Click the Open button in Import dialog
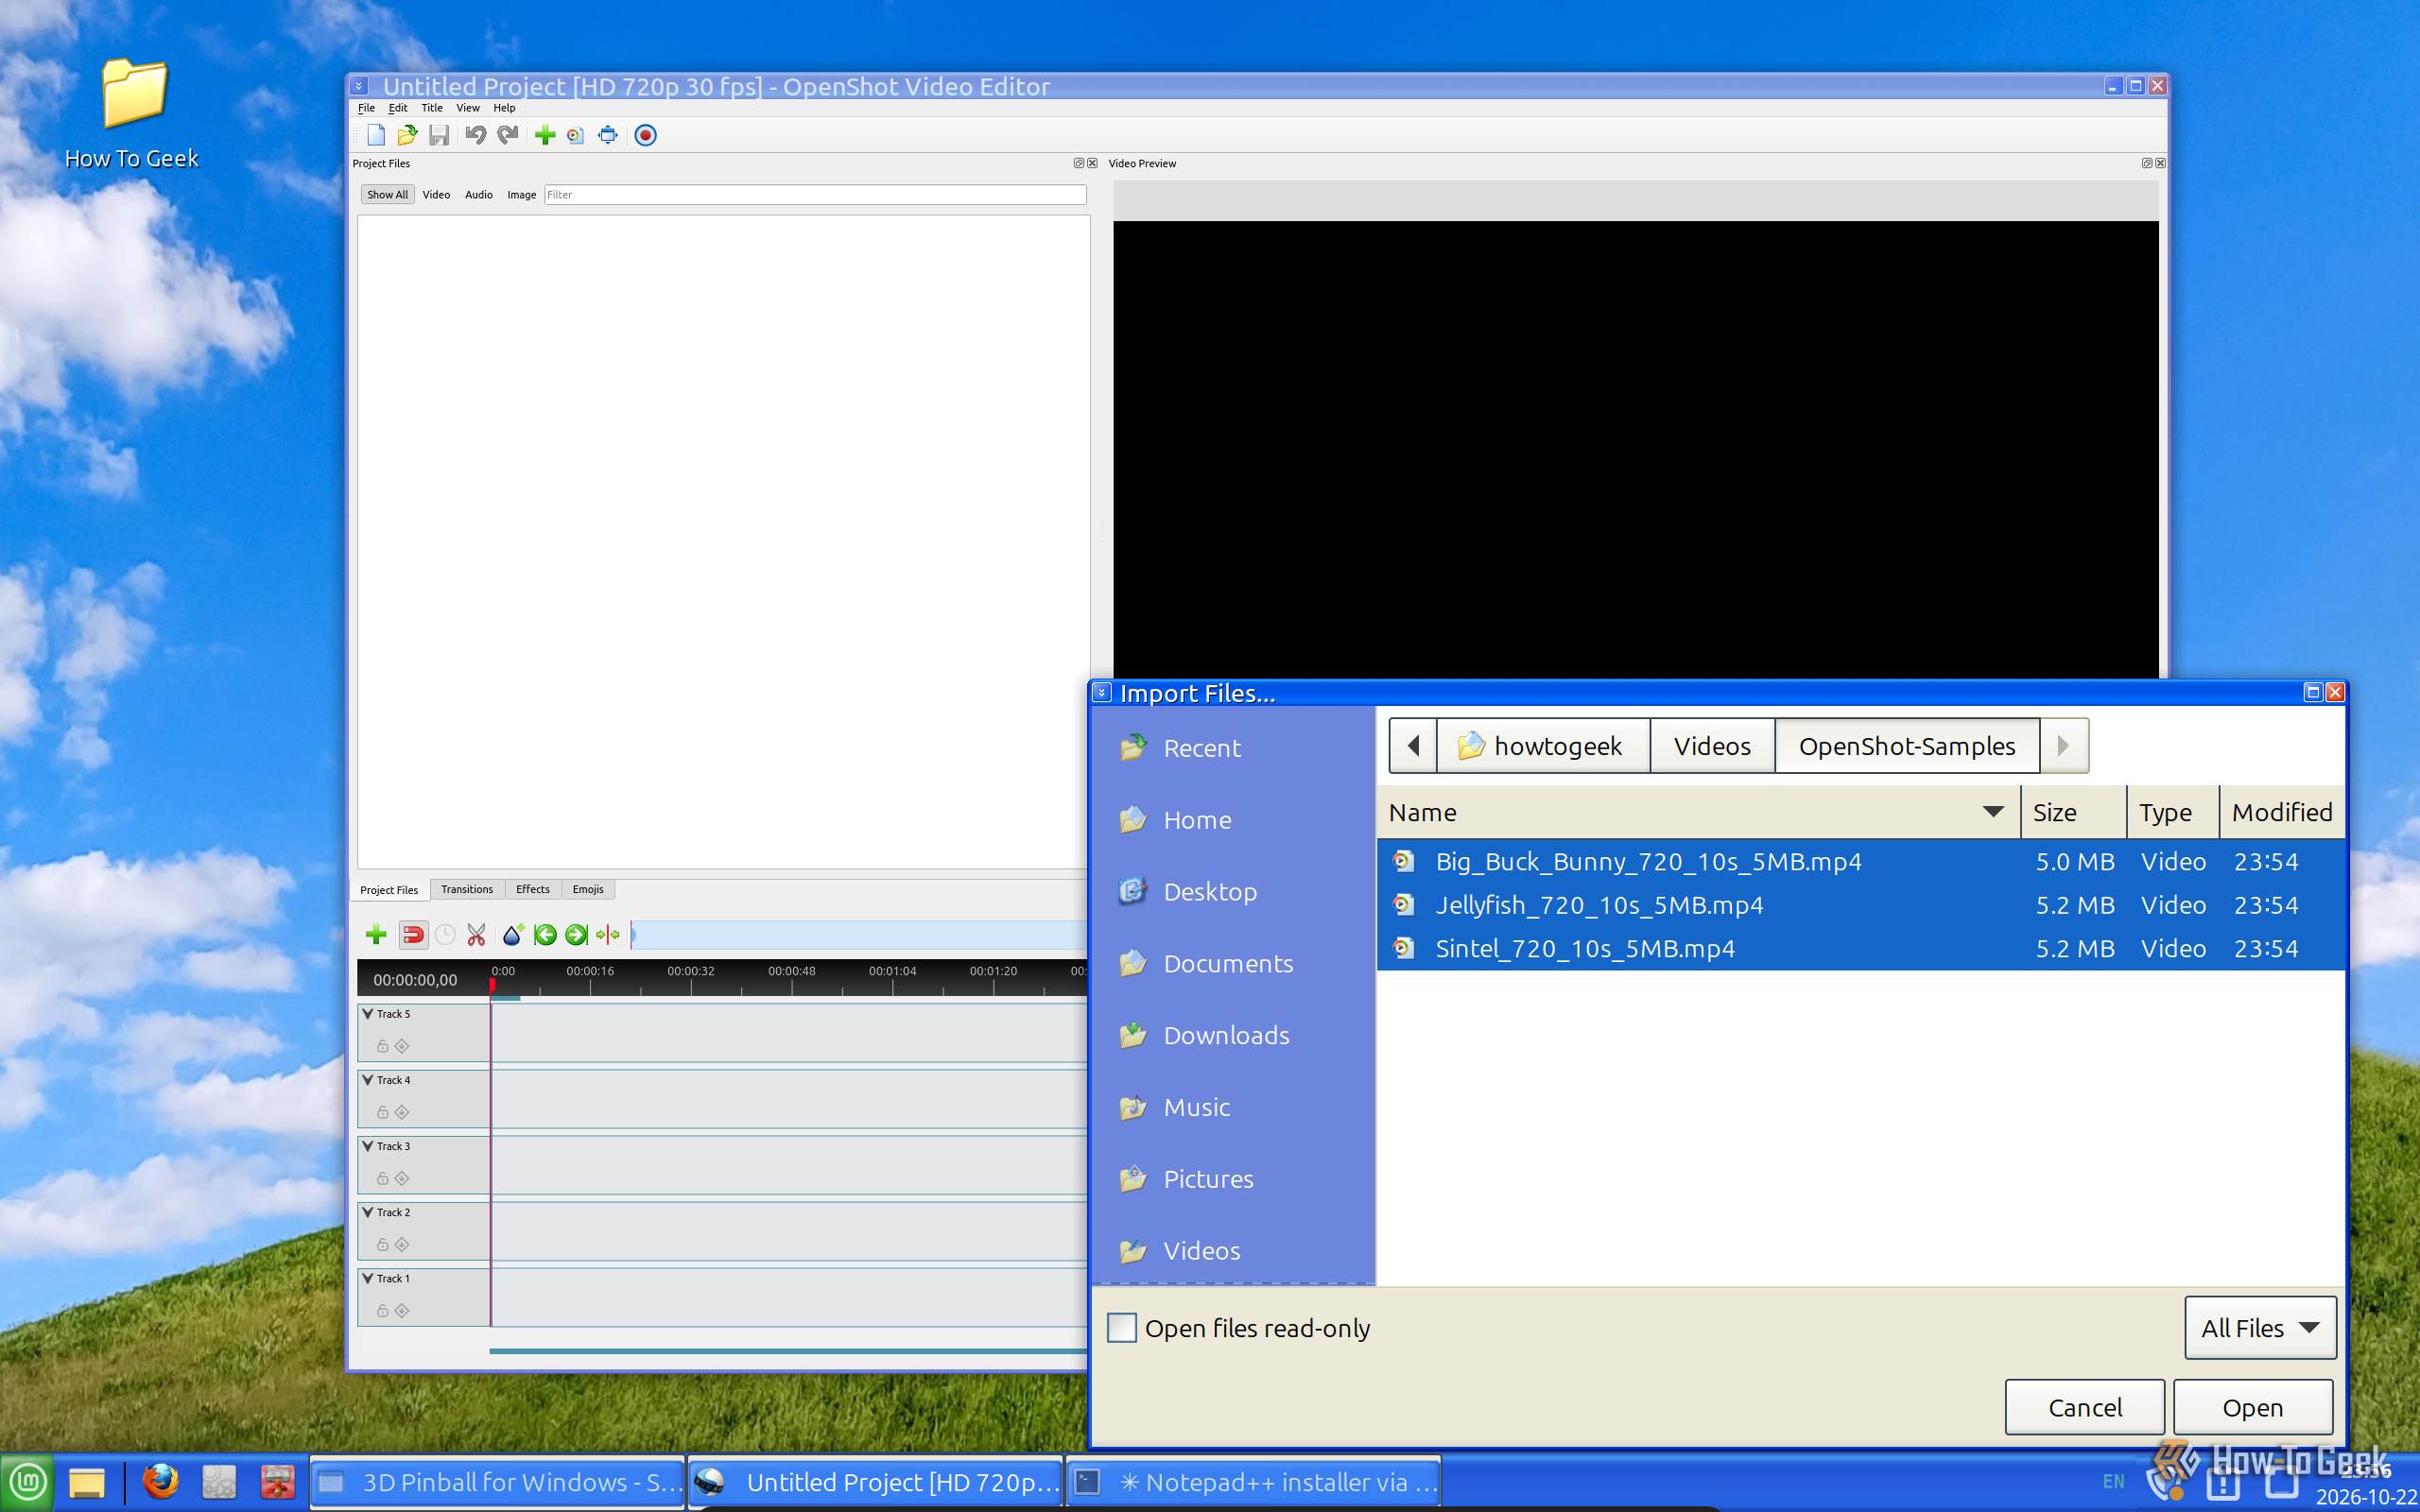This screenshot has width=2420, height=1512. coord(2253,1407)
